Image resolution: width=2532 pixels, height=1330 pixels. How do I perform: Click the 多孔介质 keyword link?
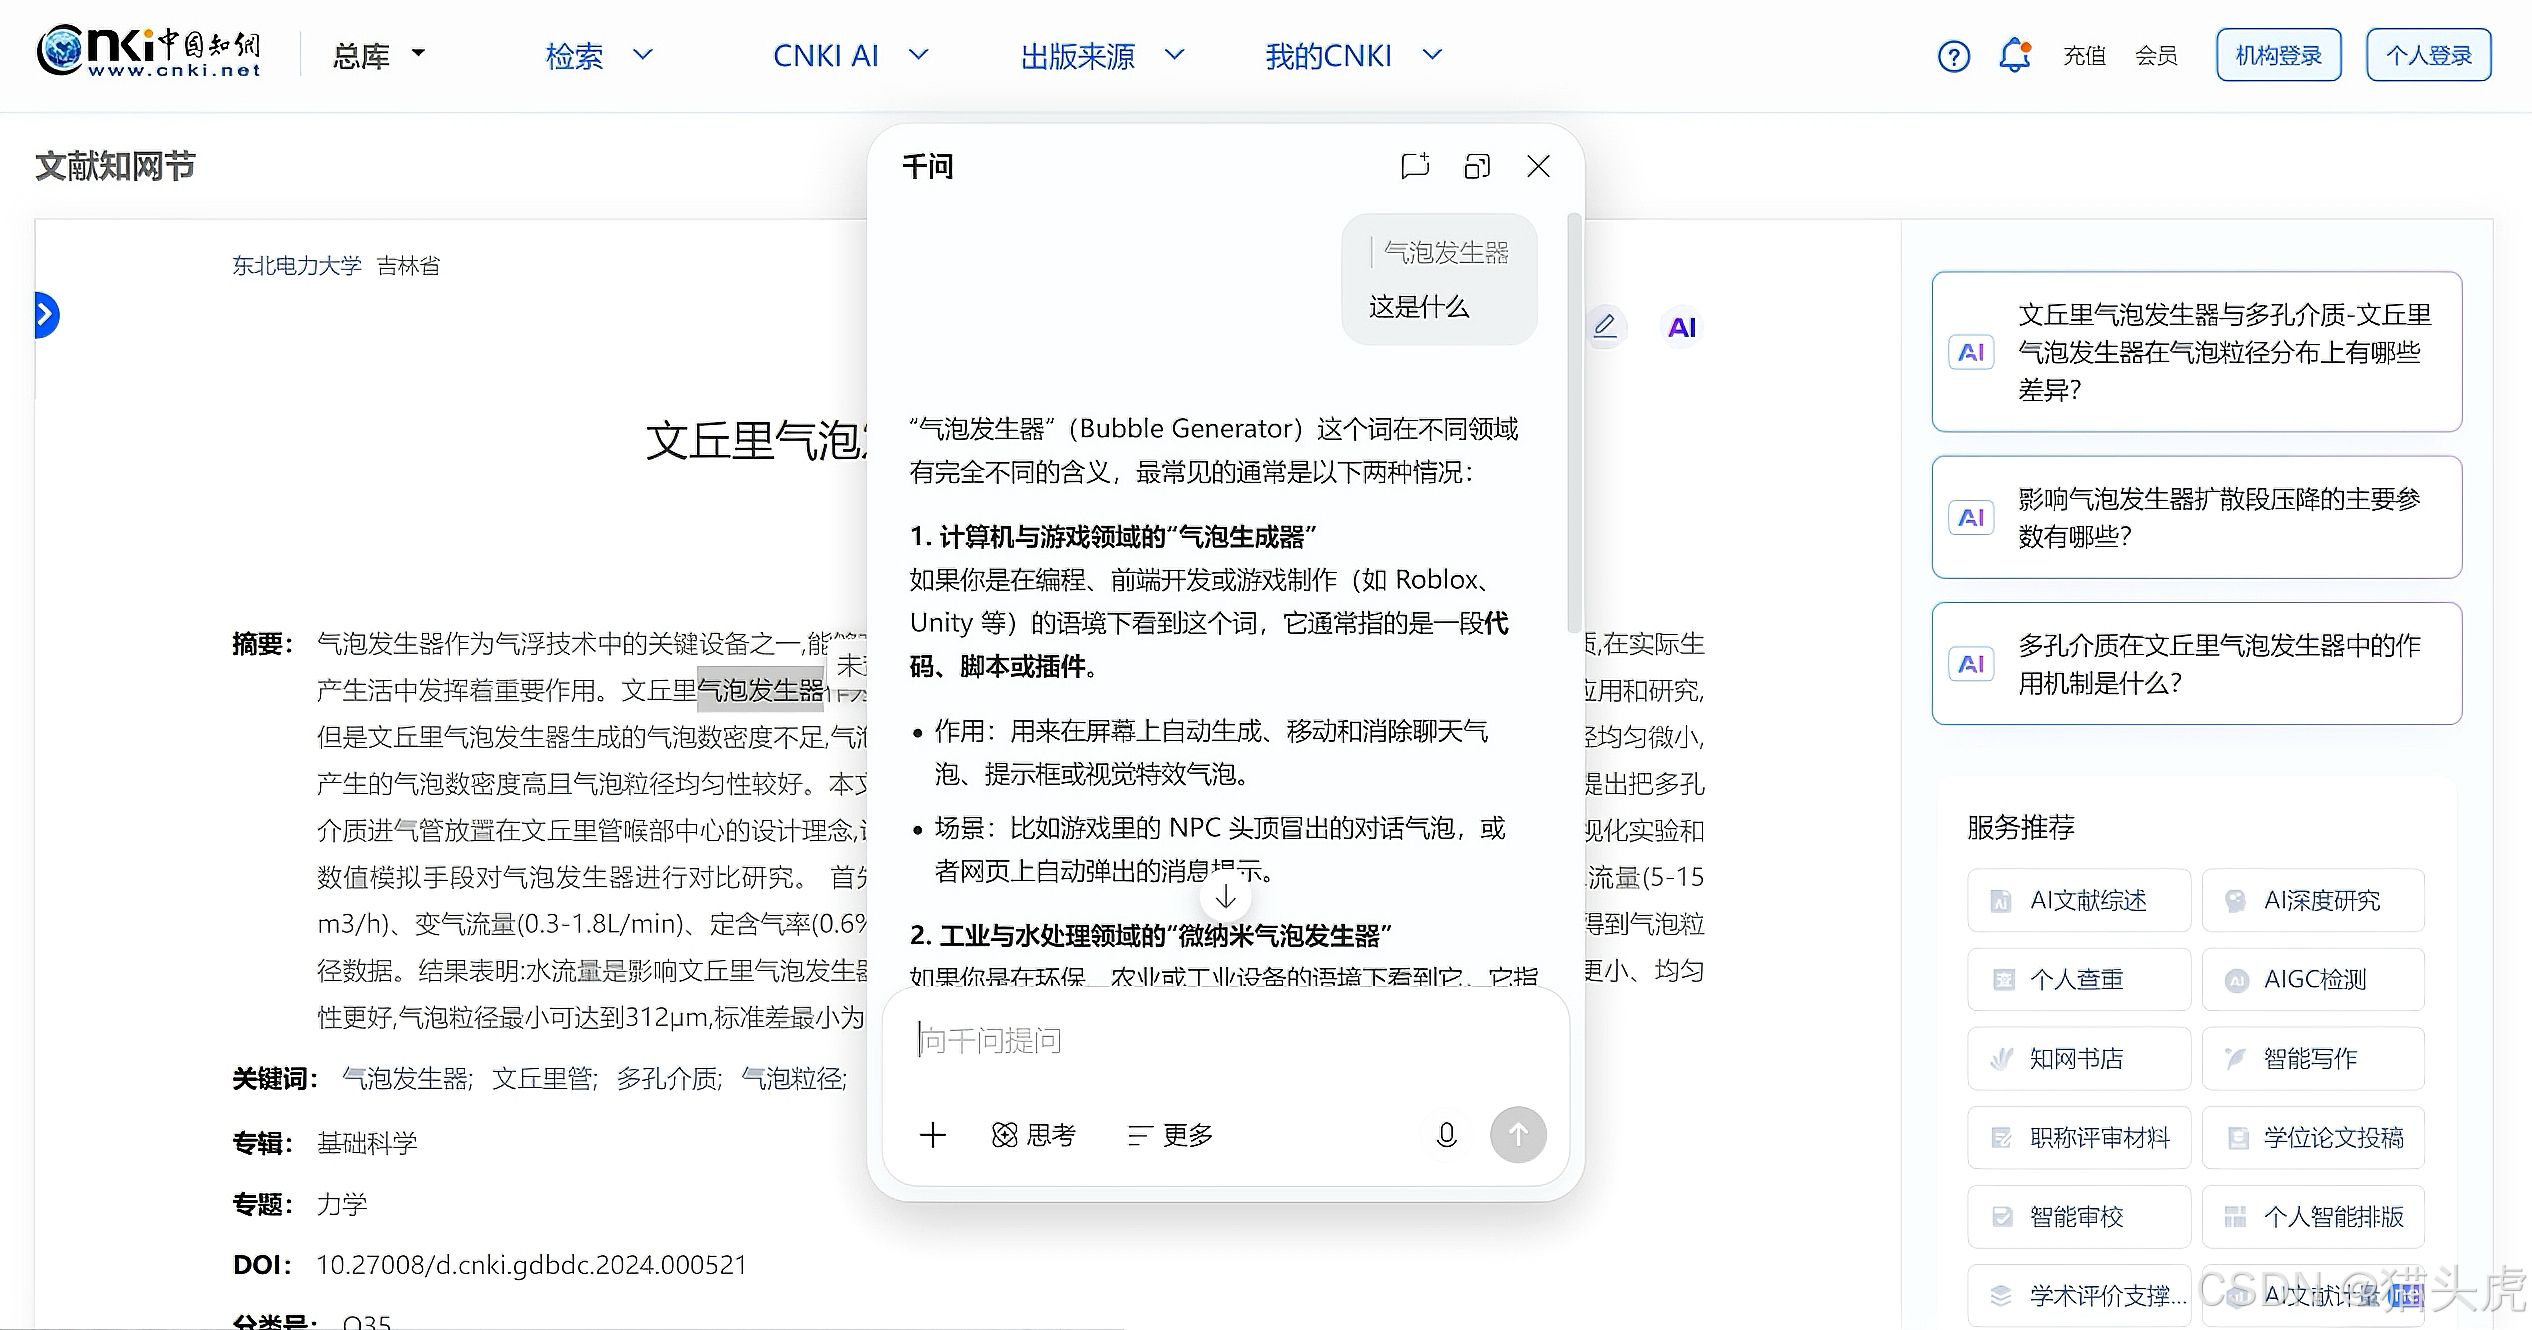click(668, 1079)
